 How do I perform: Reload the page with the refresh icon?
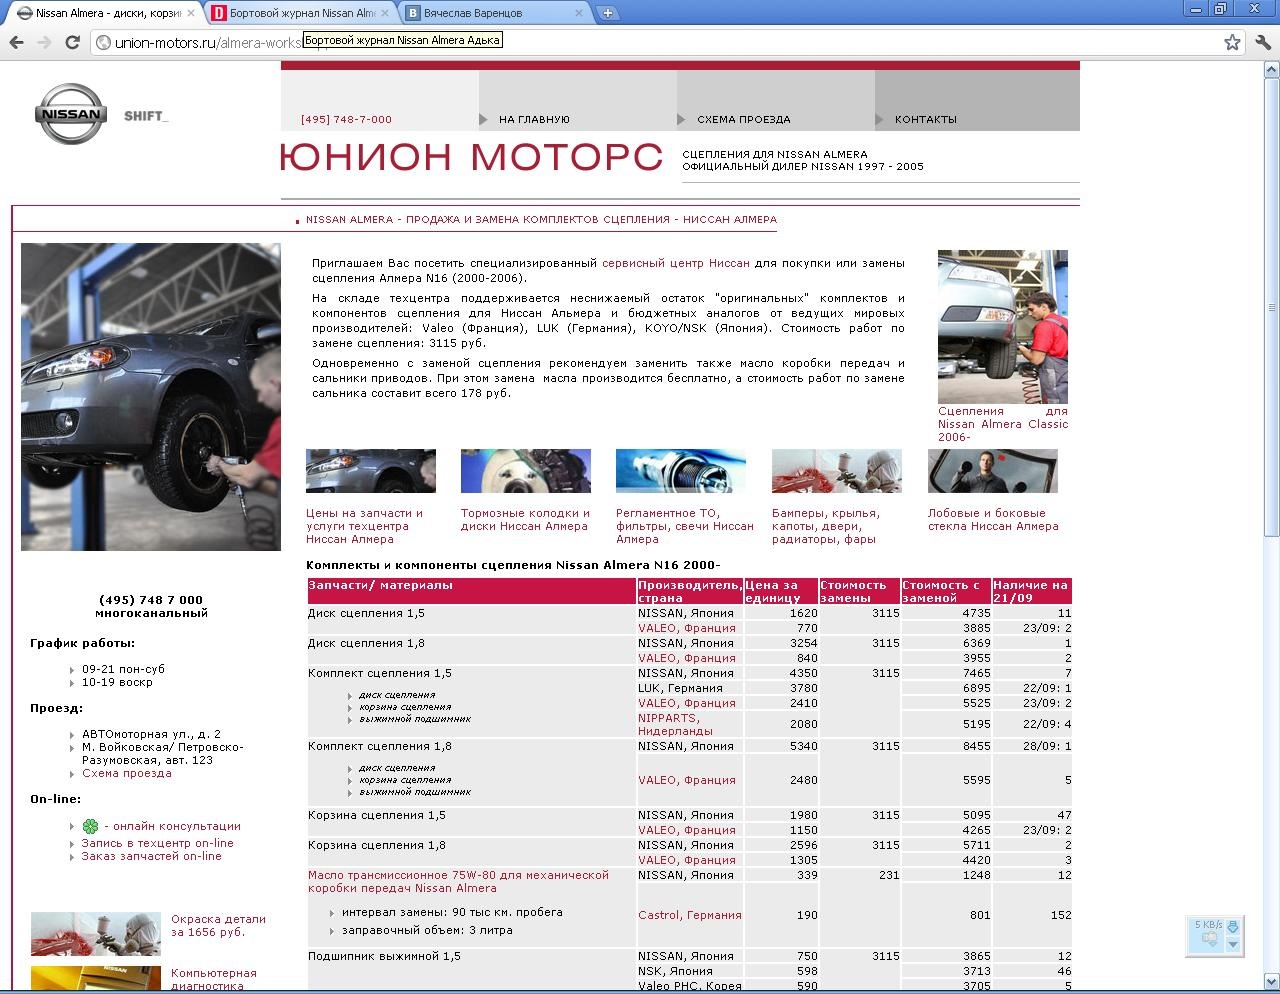click(x=70, y=42)
